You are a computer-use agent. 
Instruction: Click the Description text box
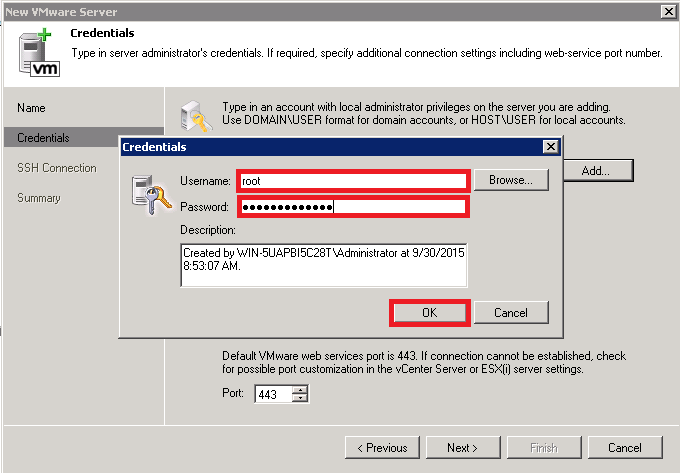[324, 265]
